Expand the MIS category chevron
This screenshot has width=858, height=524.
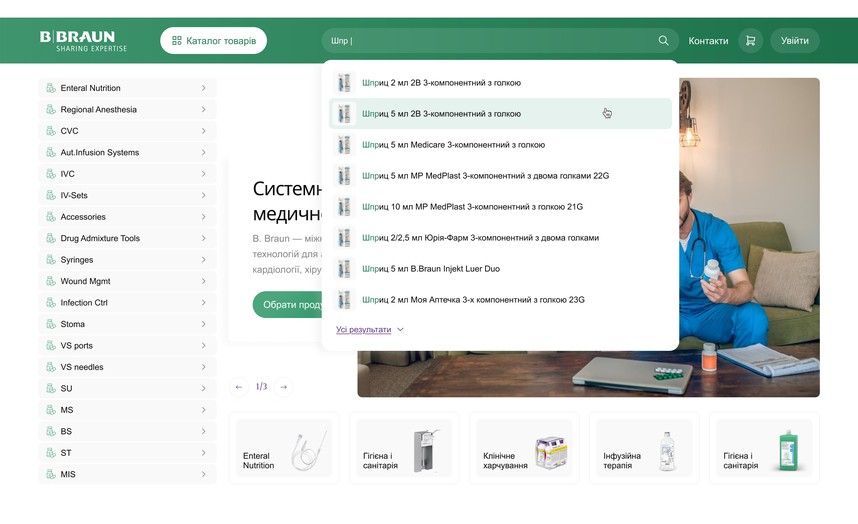pyautogui.click(x=203, y=474)
